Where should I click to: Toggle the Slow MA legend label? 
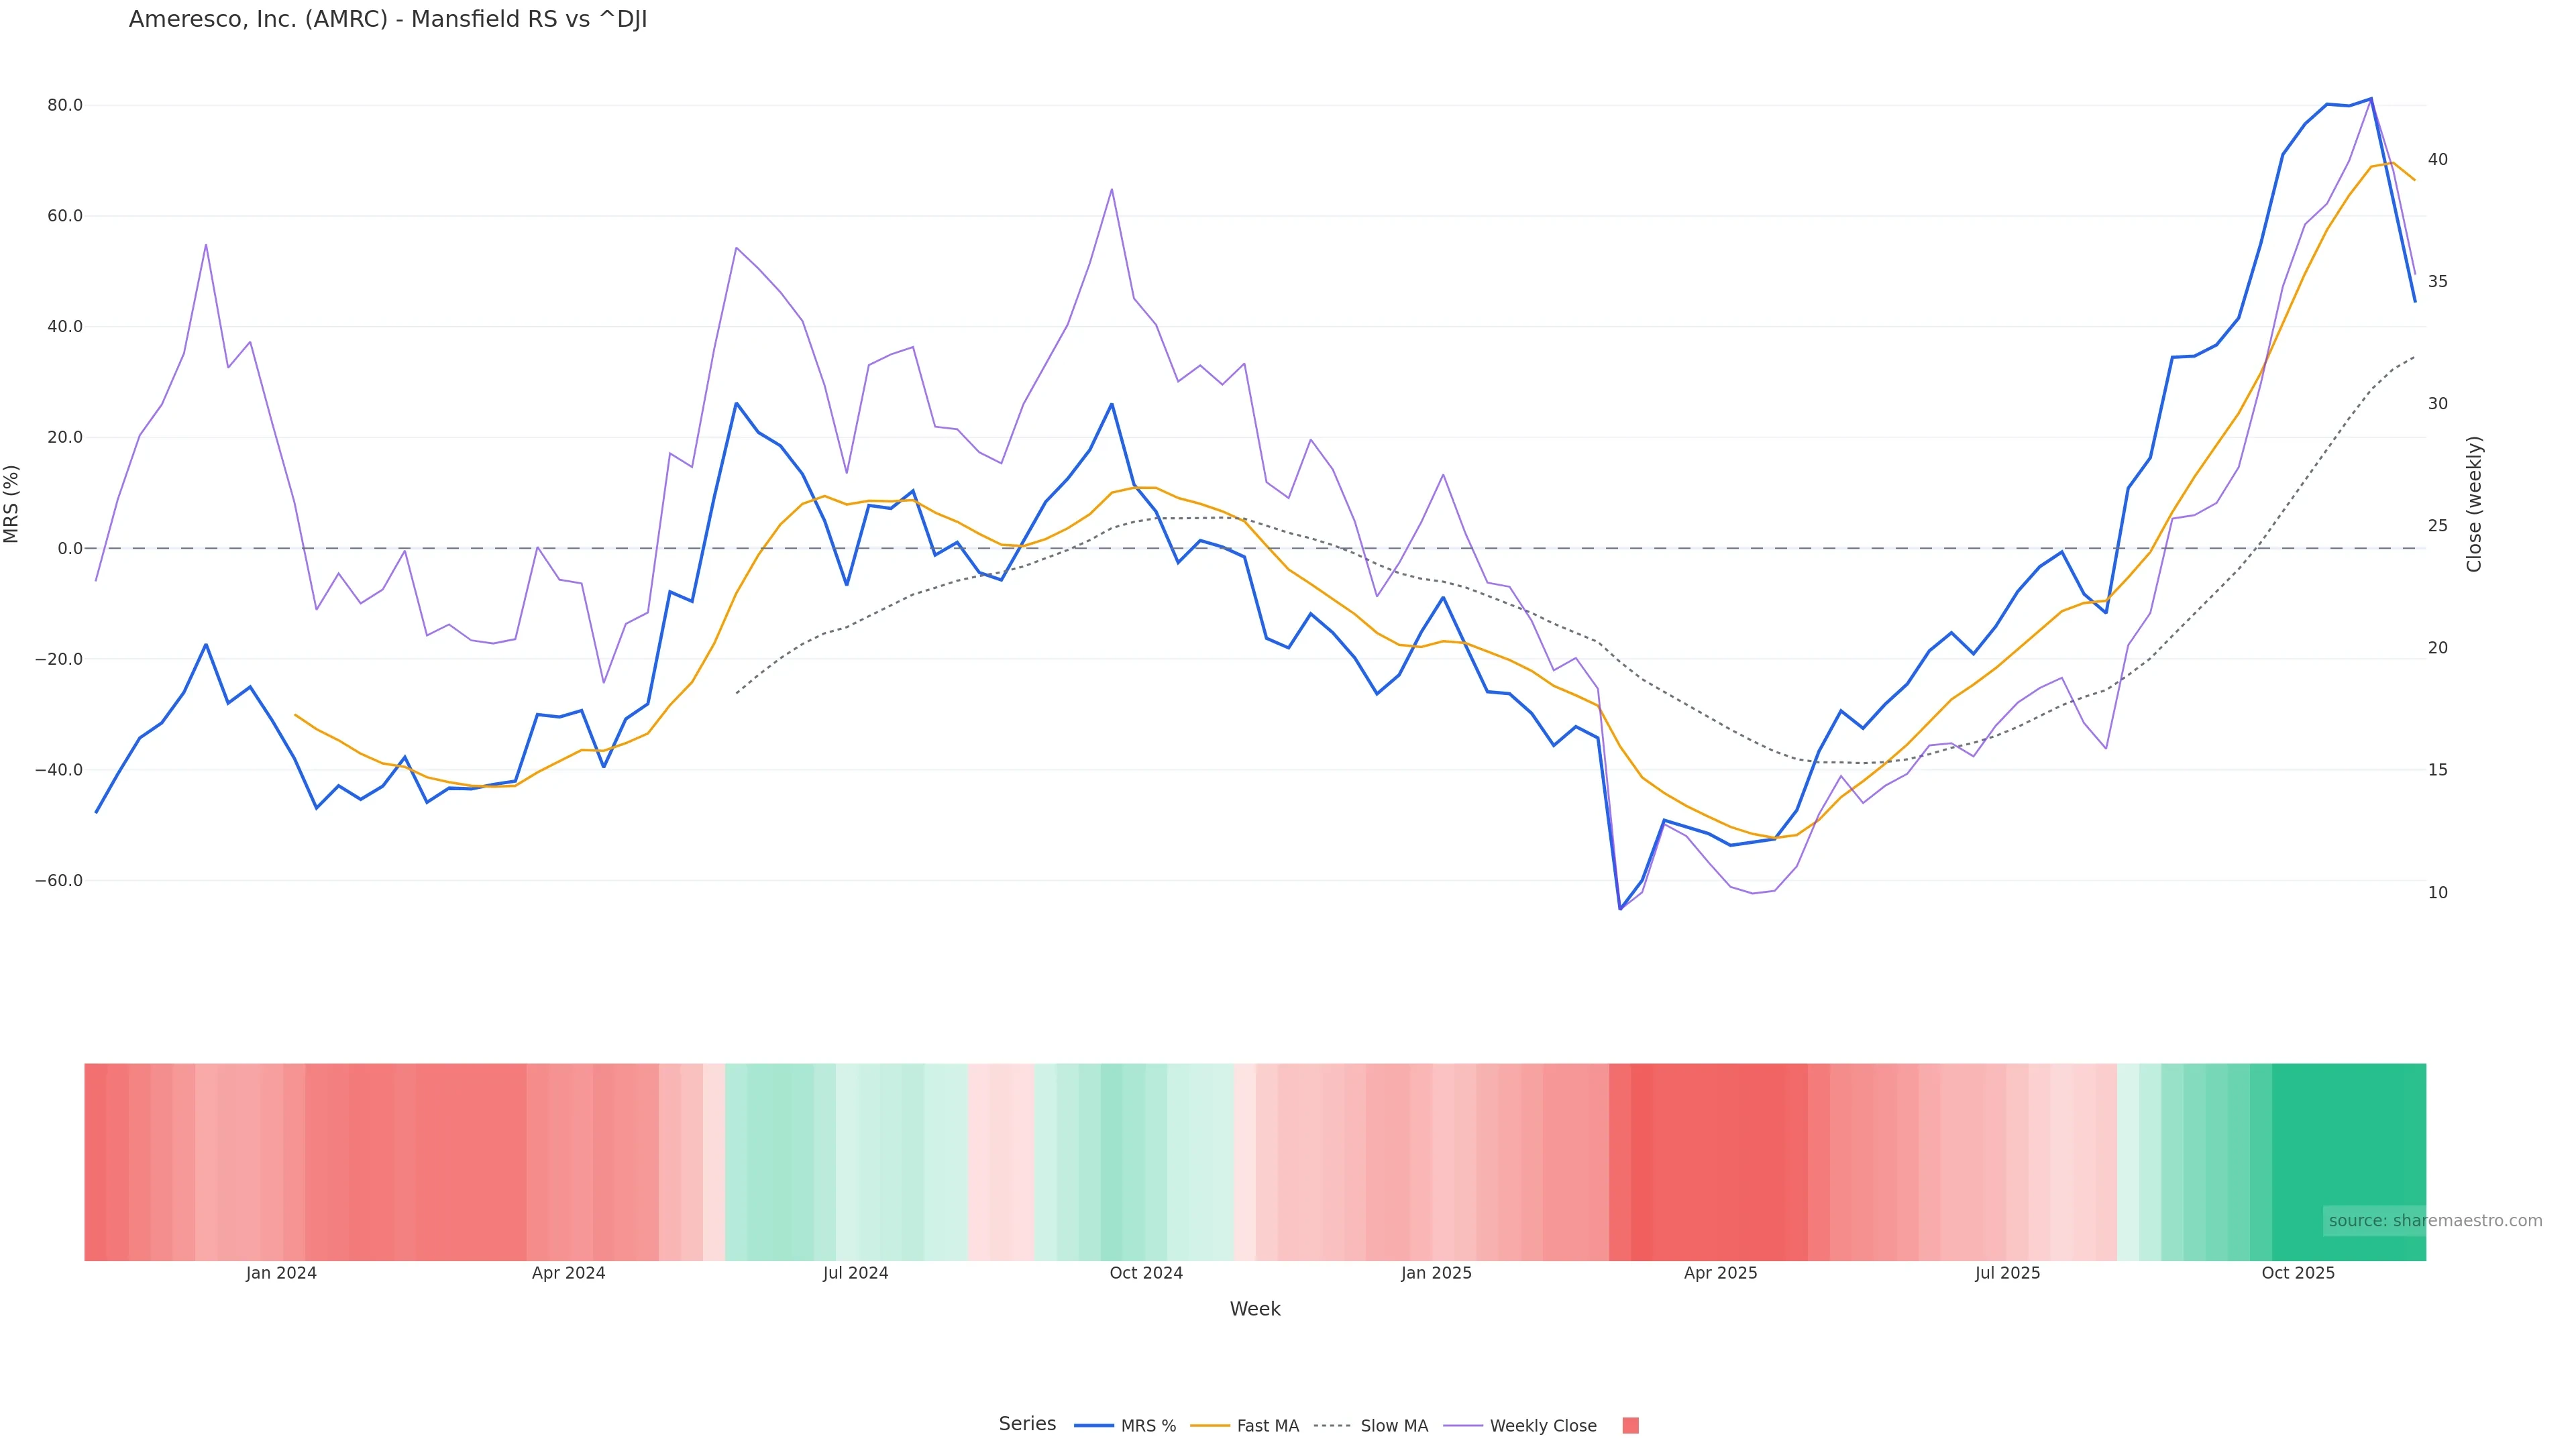[1393, 1426]
